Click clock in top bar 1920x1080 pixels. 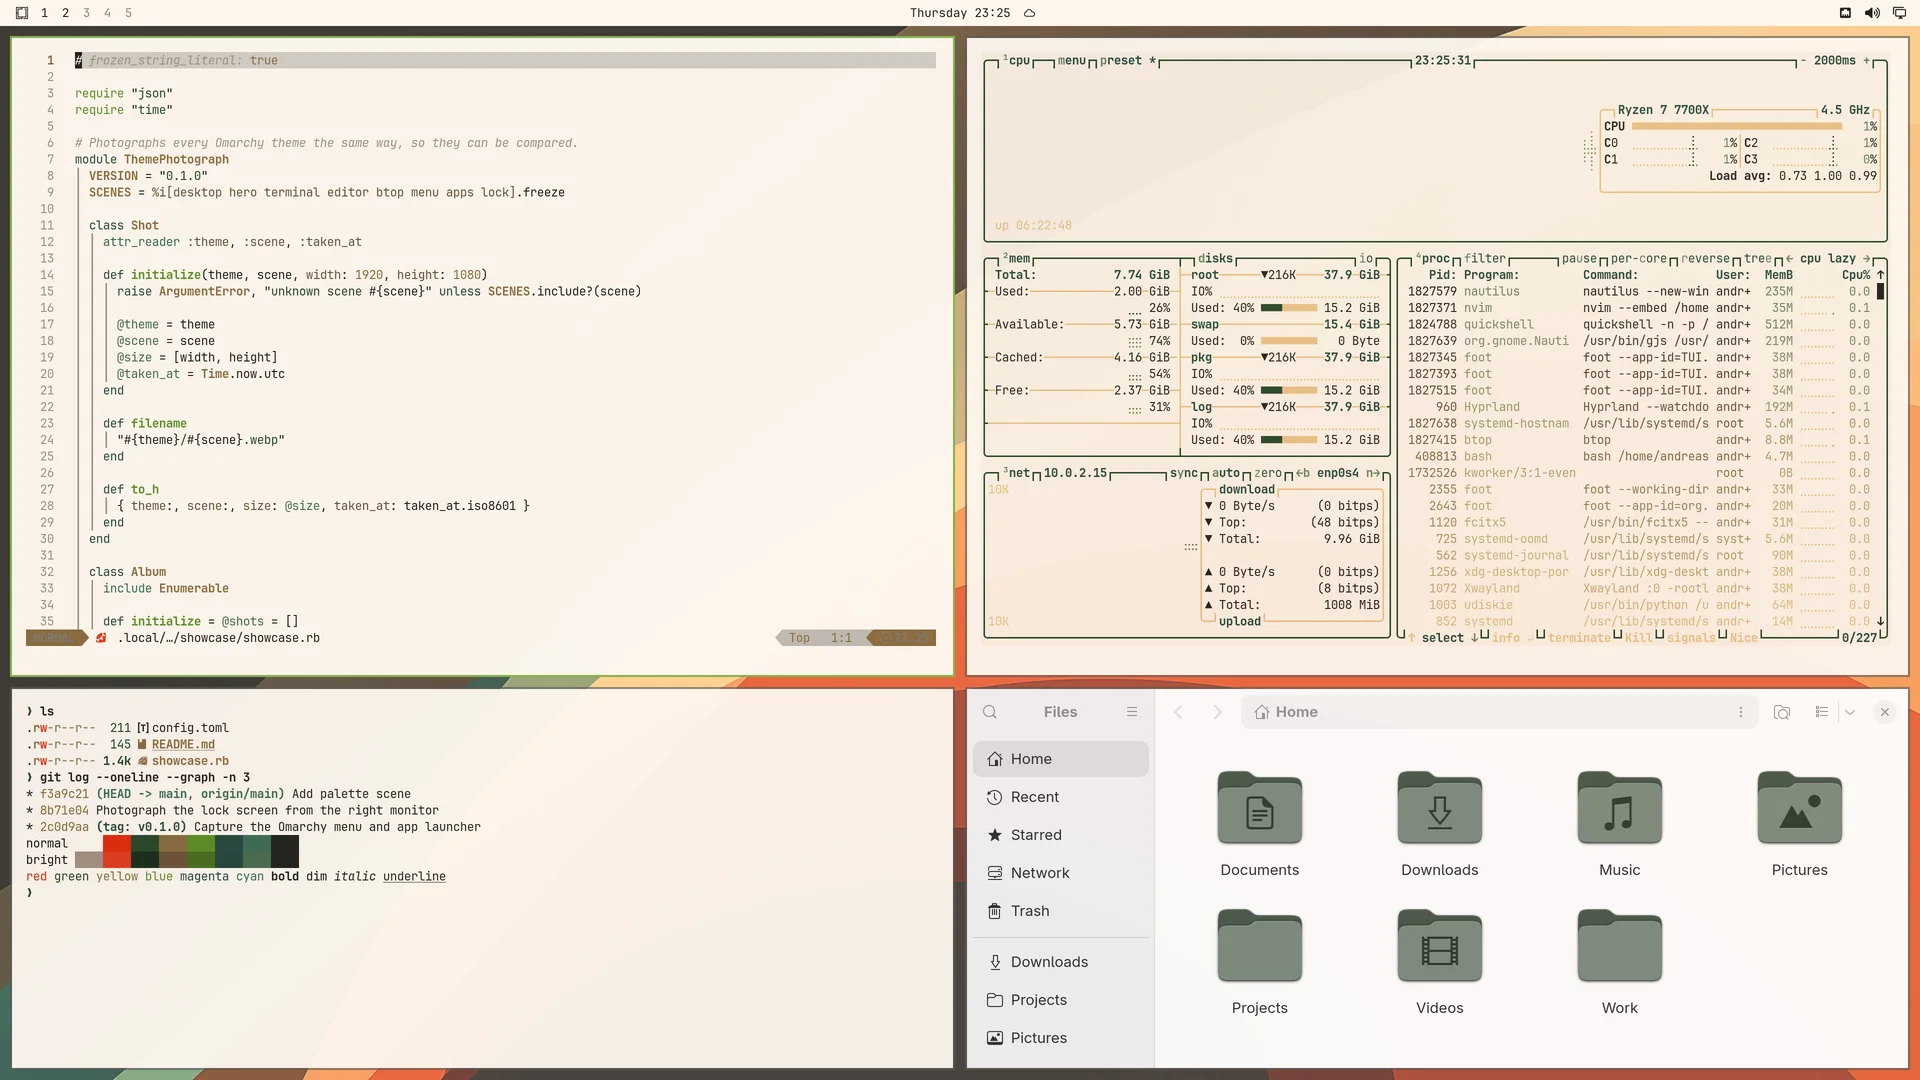pyautogui.click(x=960, y=13)
